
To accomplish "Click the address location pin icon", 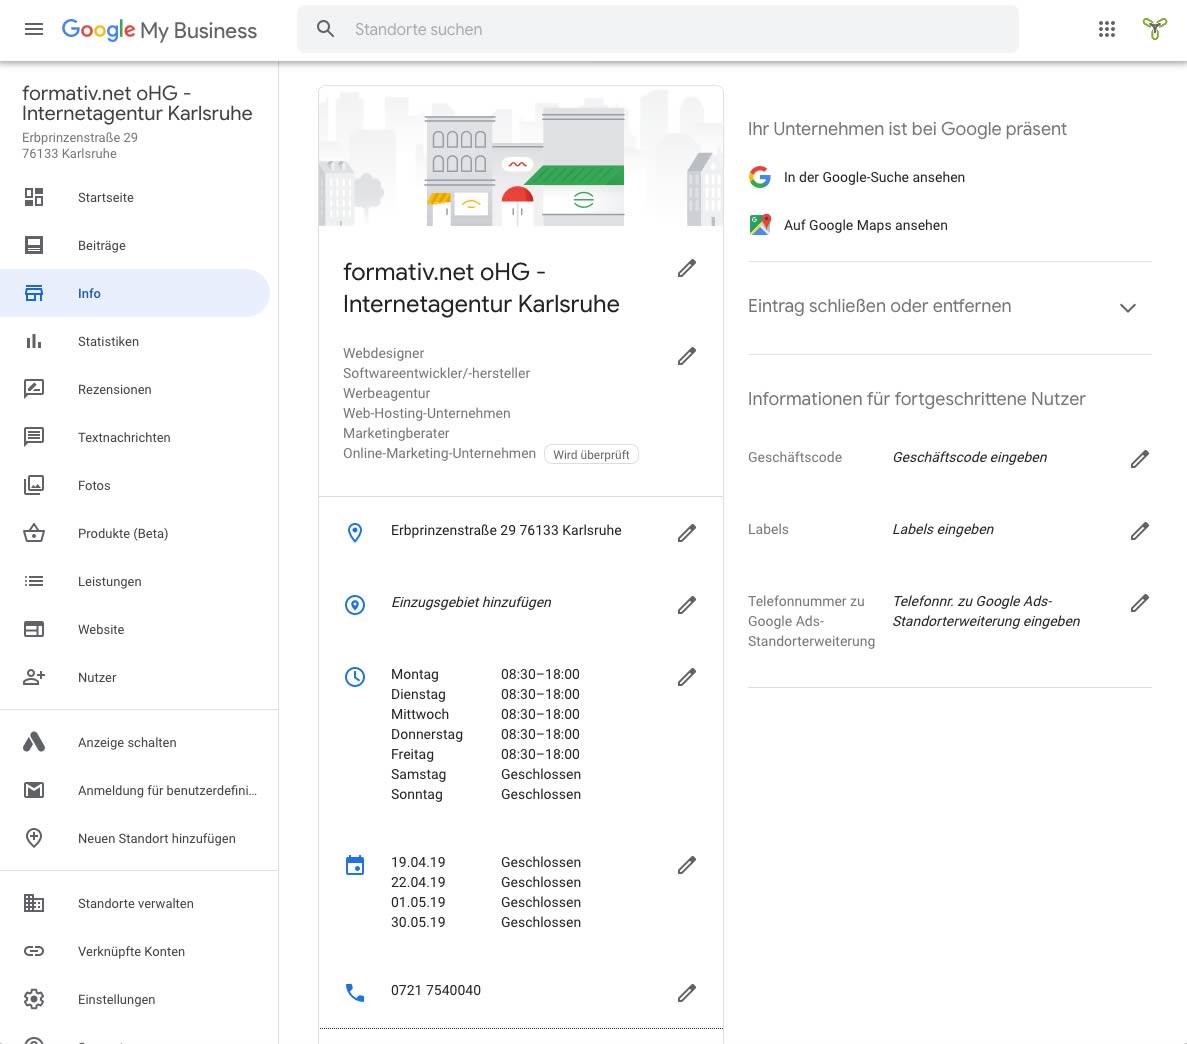I will coord(355,533).
